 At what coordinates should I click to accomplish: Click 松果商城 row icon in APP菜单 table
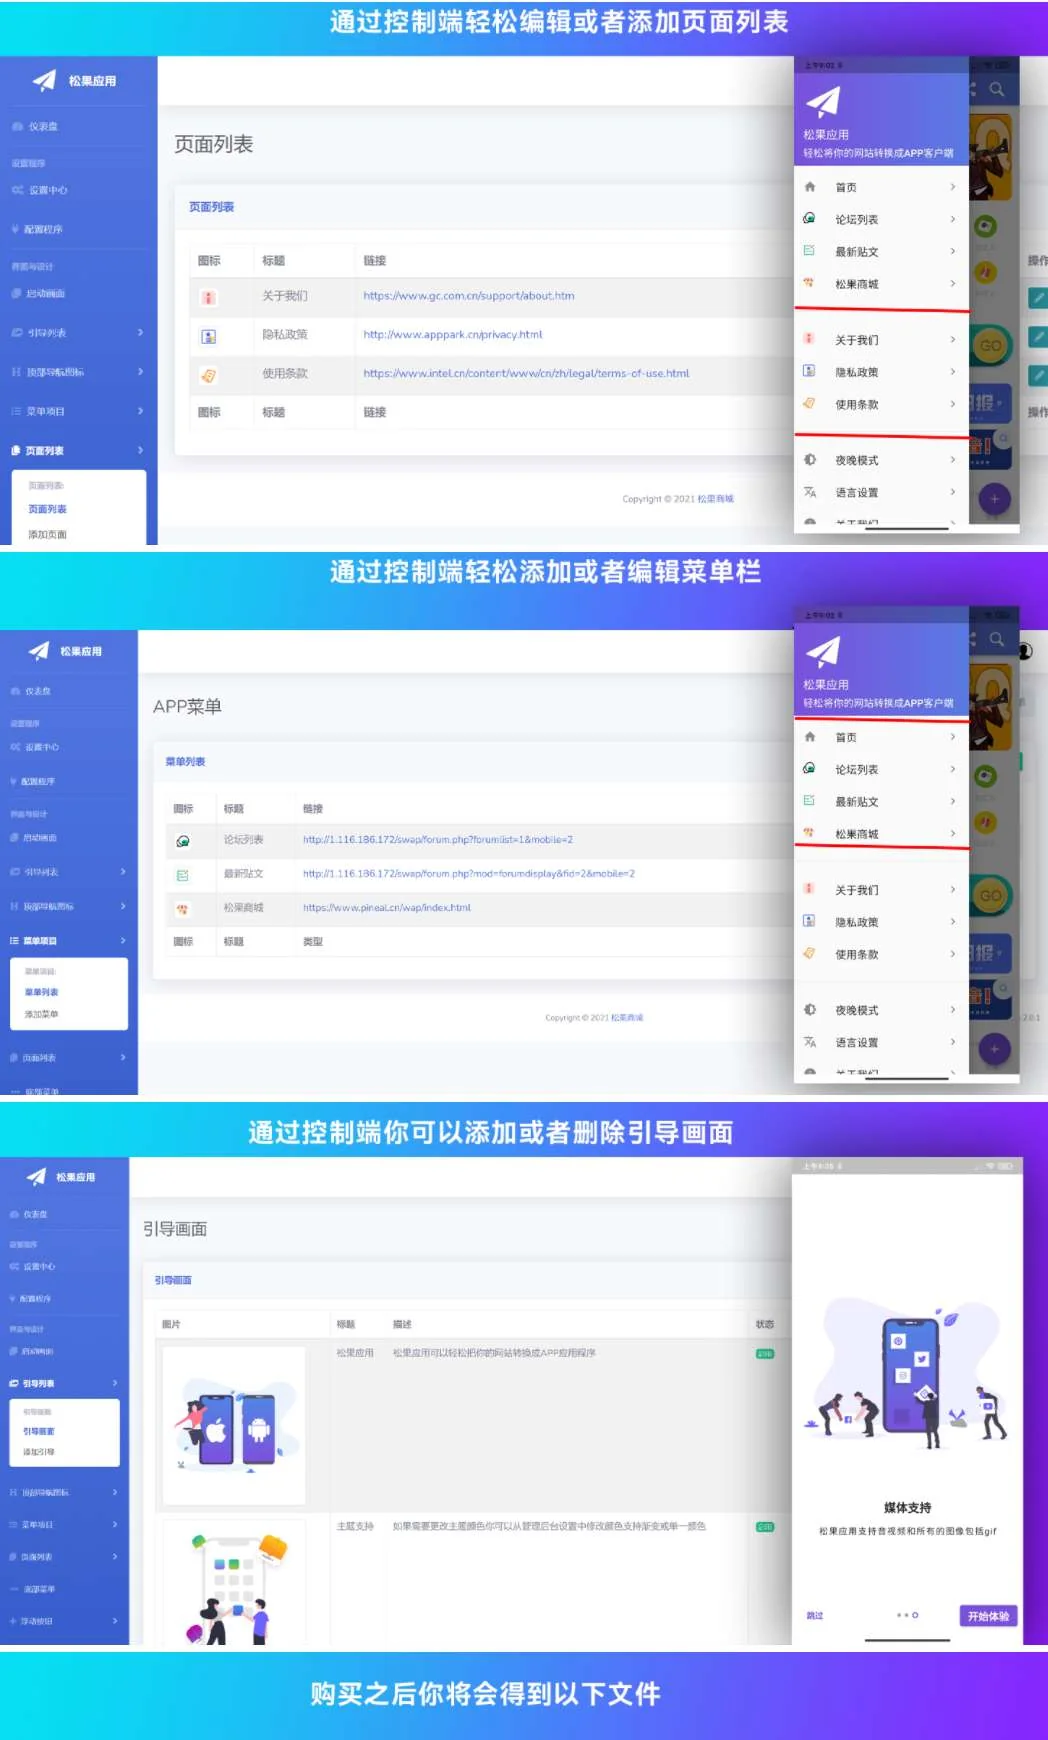pyautogui.click(x=183, y=909)
